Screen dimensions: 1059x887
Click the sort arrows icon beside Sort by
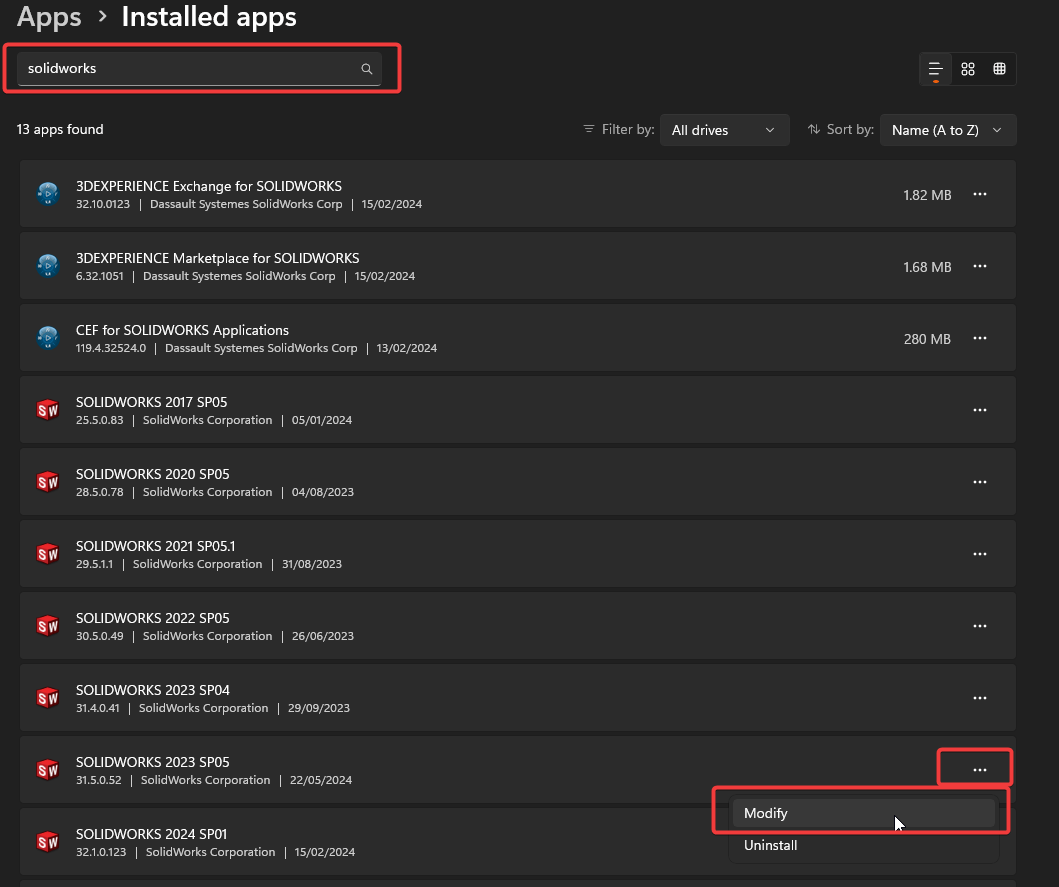814,129
